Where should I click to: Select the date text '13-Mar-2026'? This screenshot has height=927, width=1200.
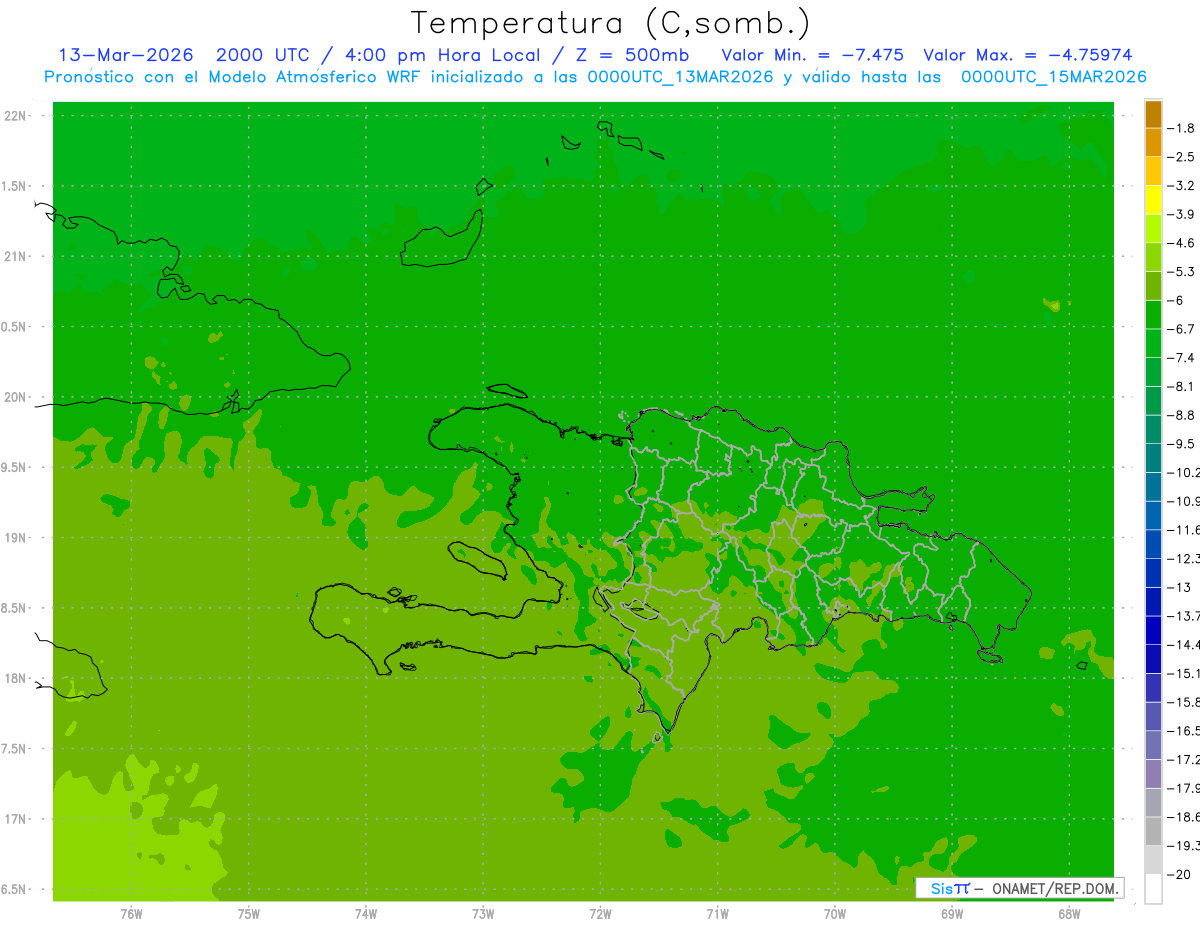tap(128, 55)
